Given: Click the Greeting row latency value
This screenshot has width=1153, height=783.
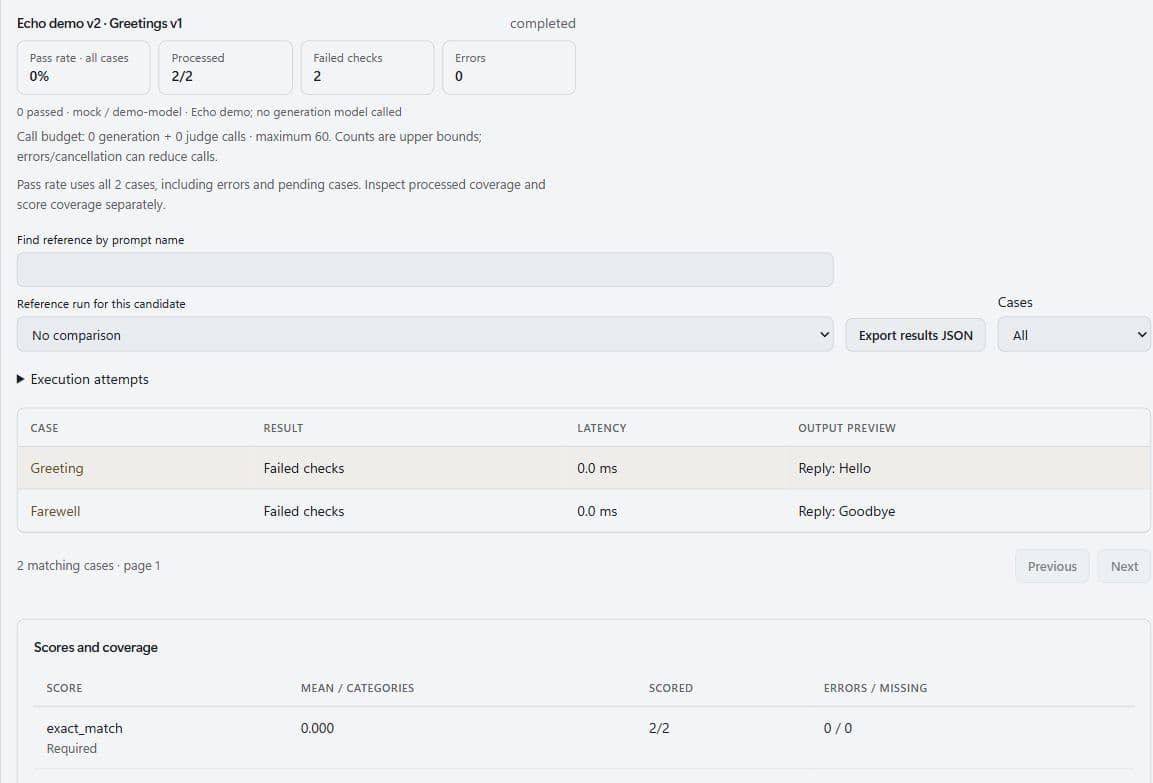Looking at the screenshot, I should tap(596, 468).
